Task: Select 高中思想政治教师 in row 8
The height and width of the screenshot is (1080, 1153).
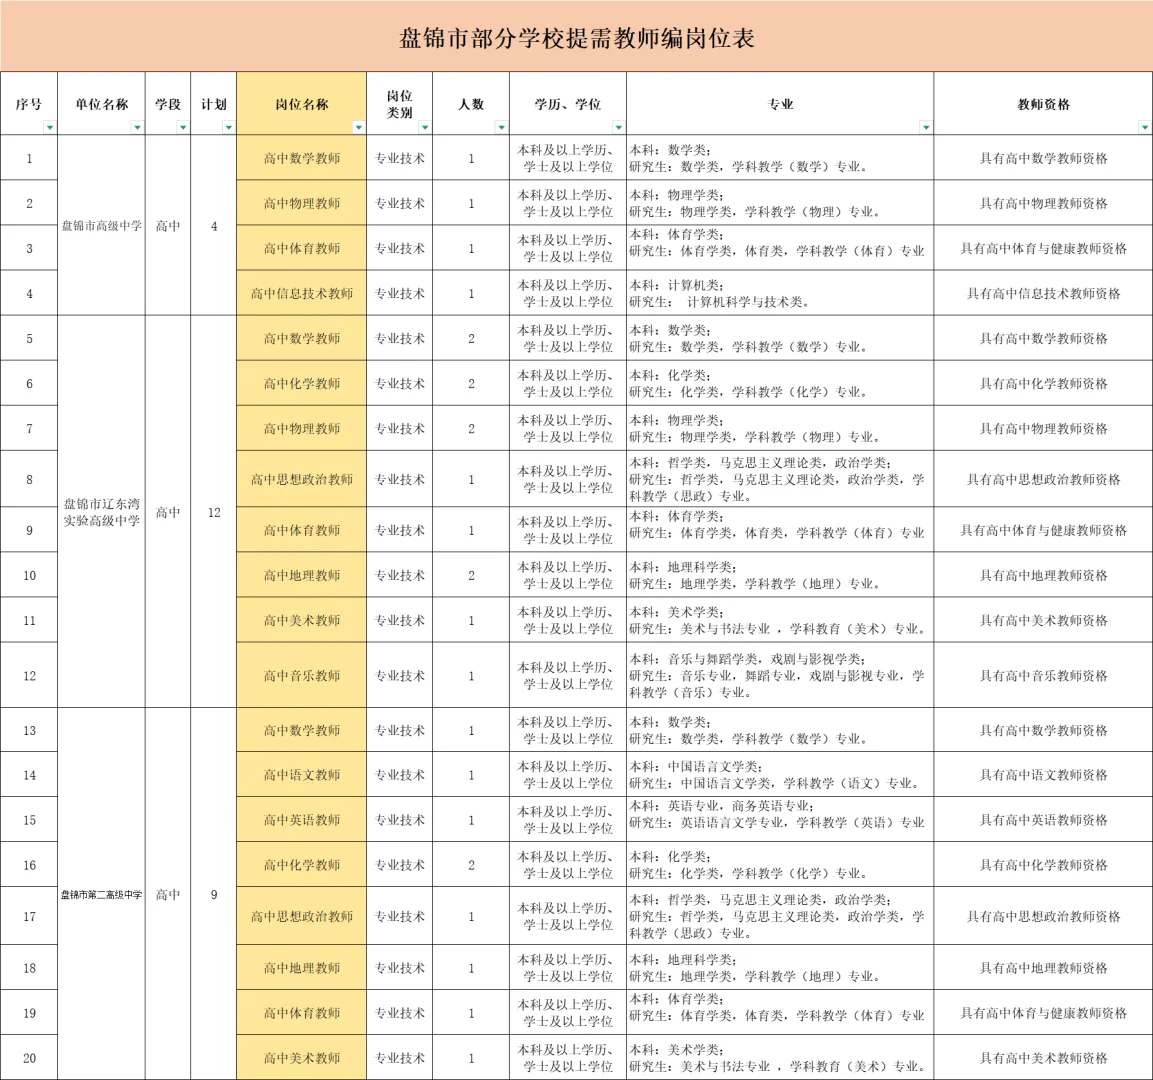Action: (301, 479)
